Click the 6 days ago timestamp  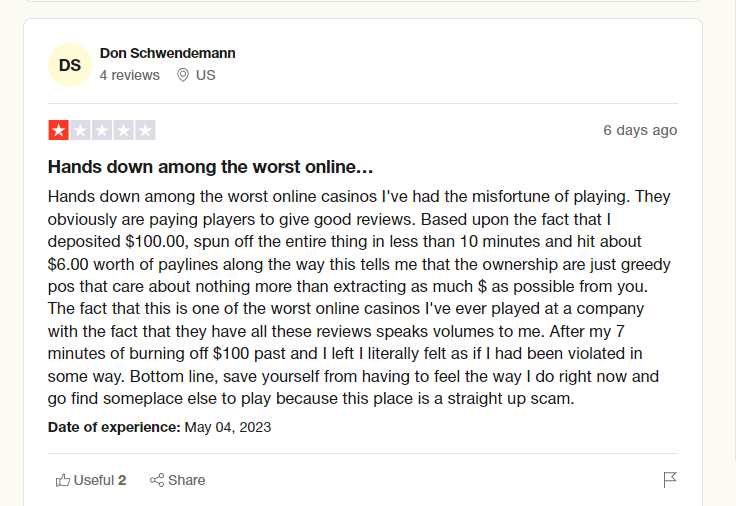[640, 130]
